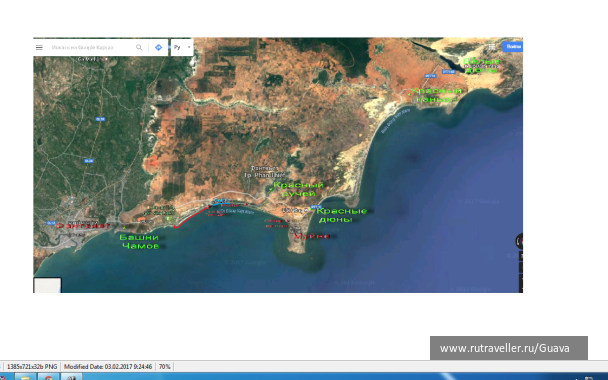Click the blue Войти sign-in button
This screenshot has height=380, width=608.
click(x=513, y=47)
